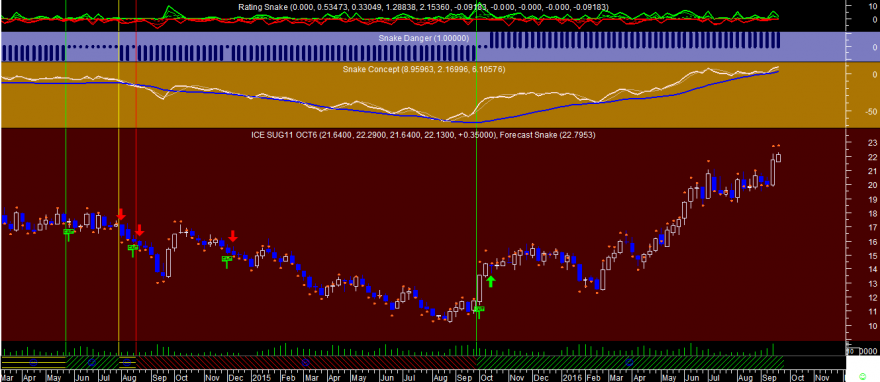Click the ICE SUG11 OCT6 price chart title
The width and height of the screenshot is (880, 382).
pos(373,135)
